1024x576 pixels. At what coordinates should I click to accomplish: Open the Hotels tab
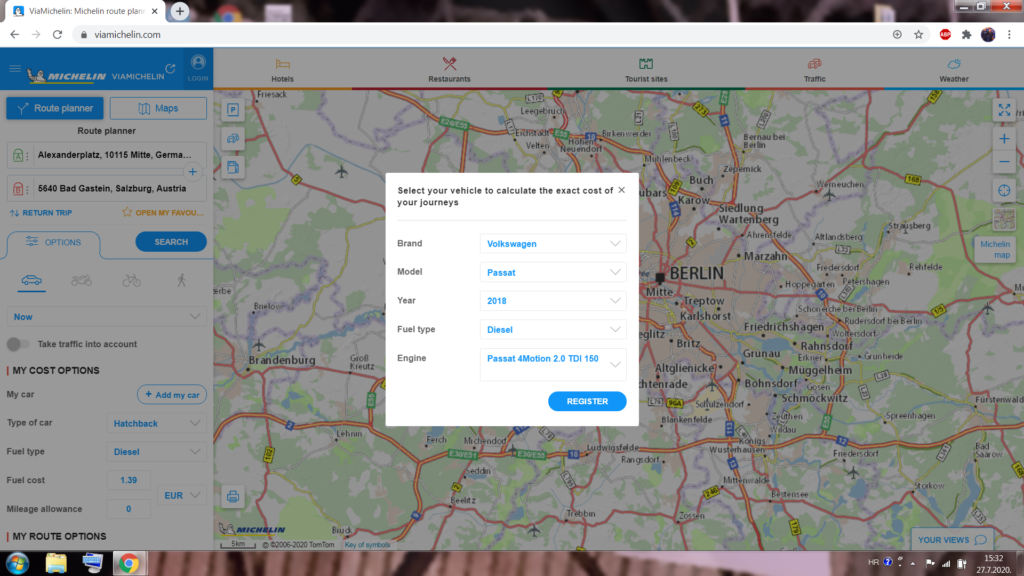click(283, 70)
